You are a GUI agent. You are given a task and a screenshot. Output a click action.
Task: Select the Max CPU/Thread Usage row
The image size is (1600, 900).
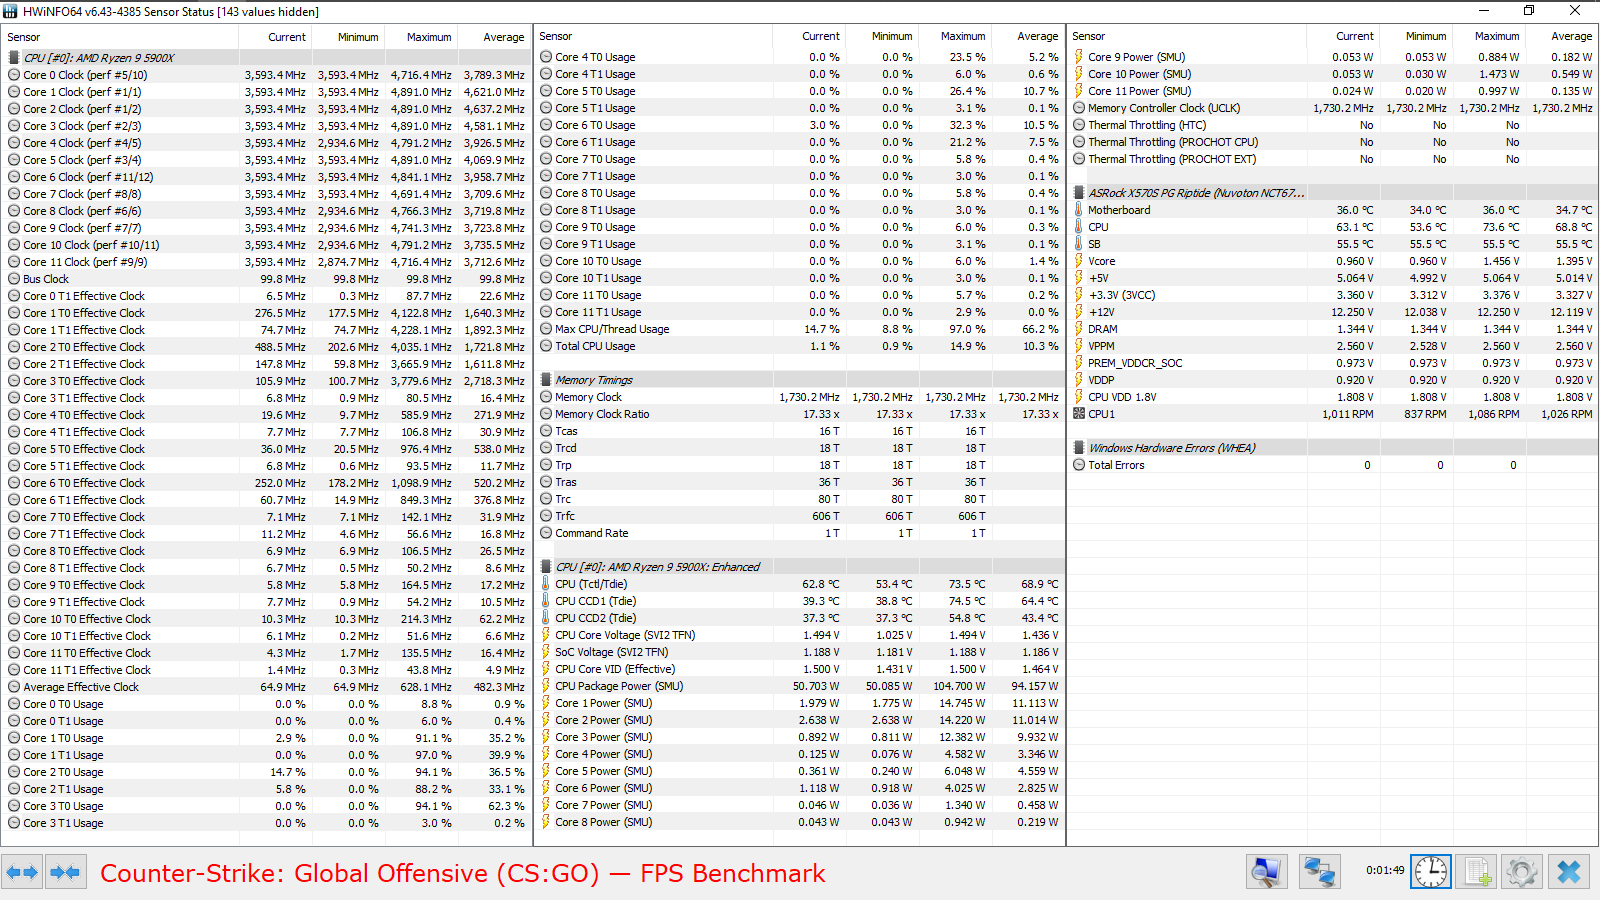799,329
